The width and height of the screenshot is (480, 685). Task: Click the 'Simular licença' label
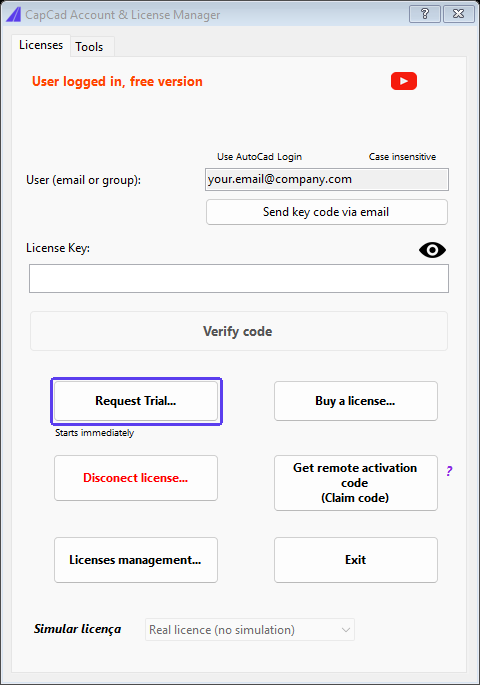tap(77, 629)
